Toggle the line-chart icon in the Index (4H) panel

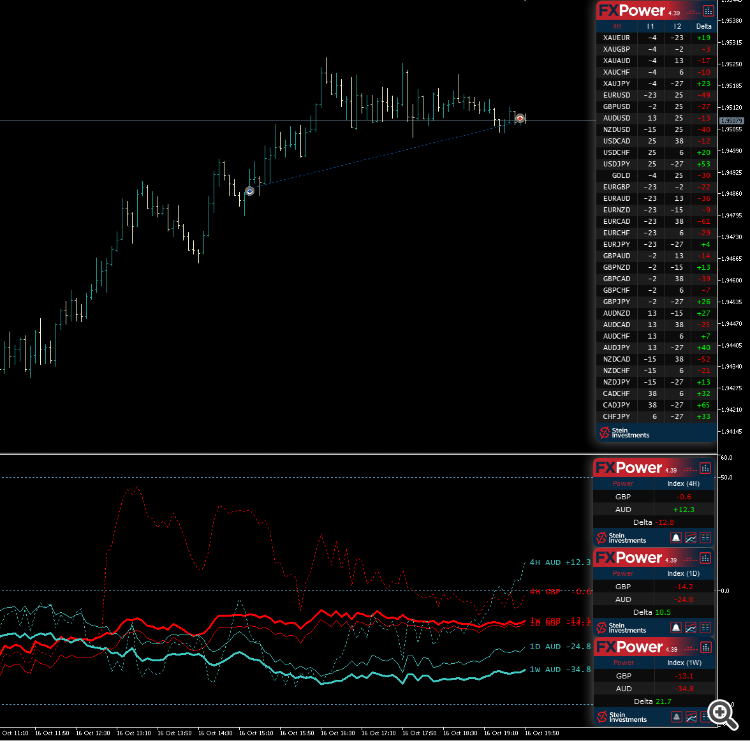pos(691,538)
